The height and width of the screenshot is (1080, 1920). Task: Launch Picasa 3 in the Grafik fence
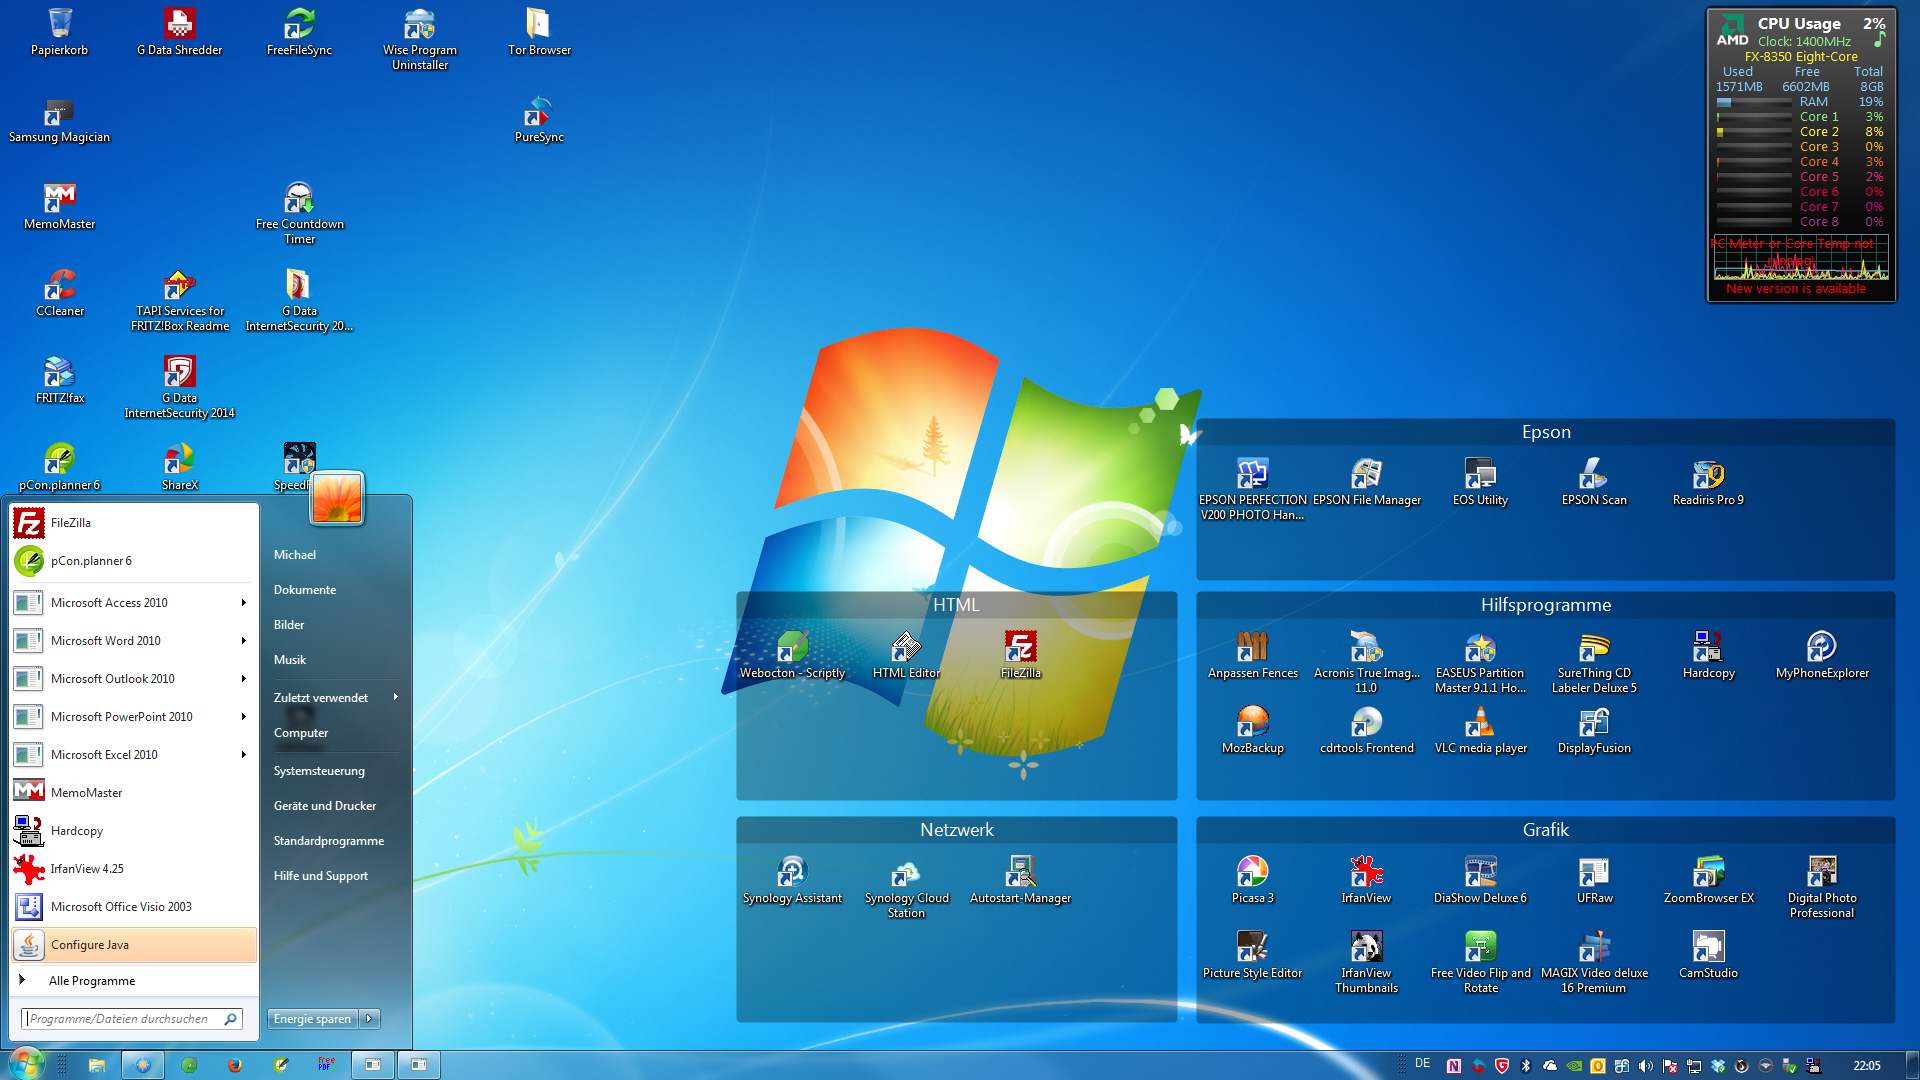pos(1252,880)
